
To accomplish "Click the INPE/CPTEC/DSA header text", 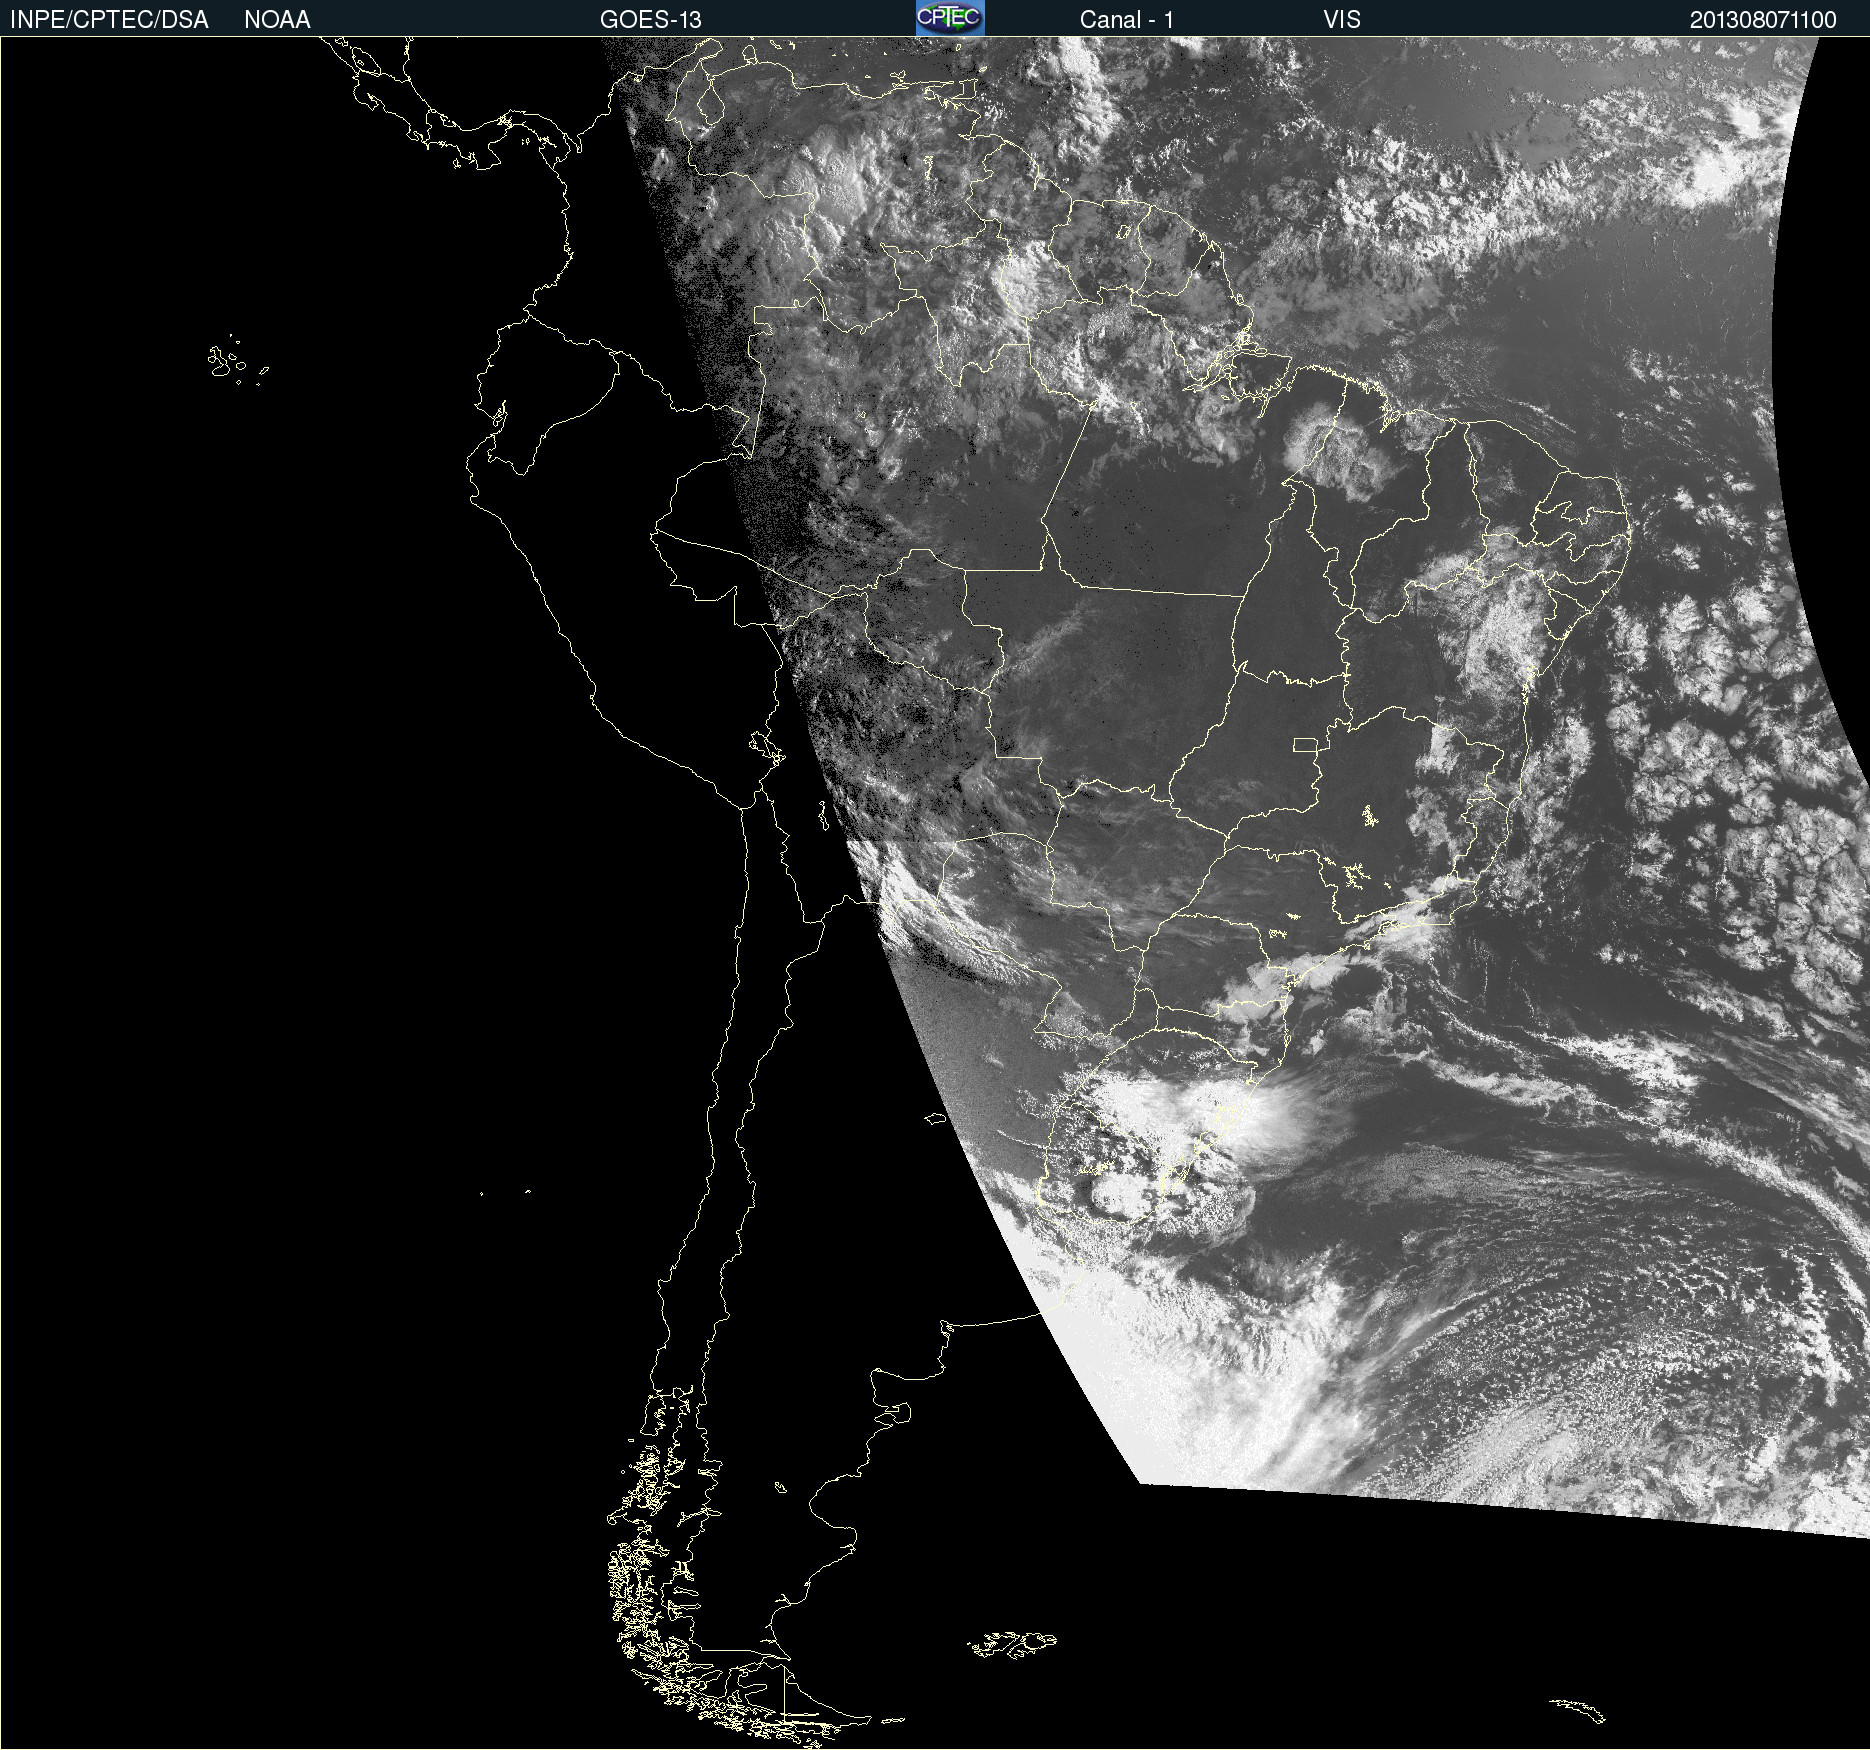I will 109,20.
